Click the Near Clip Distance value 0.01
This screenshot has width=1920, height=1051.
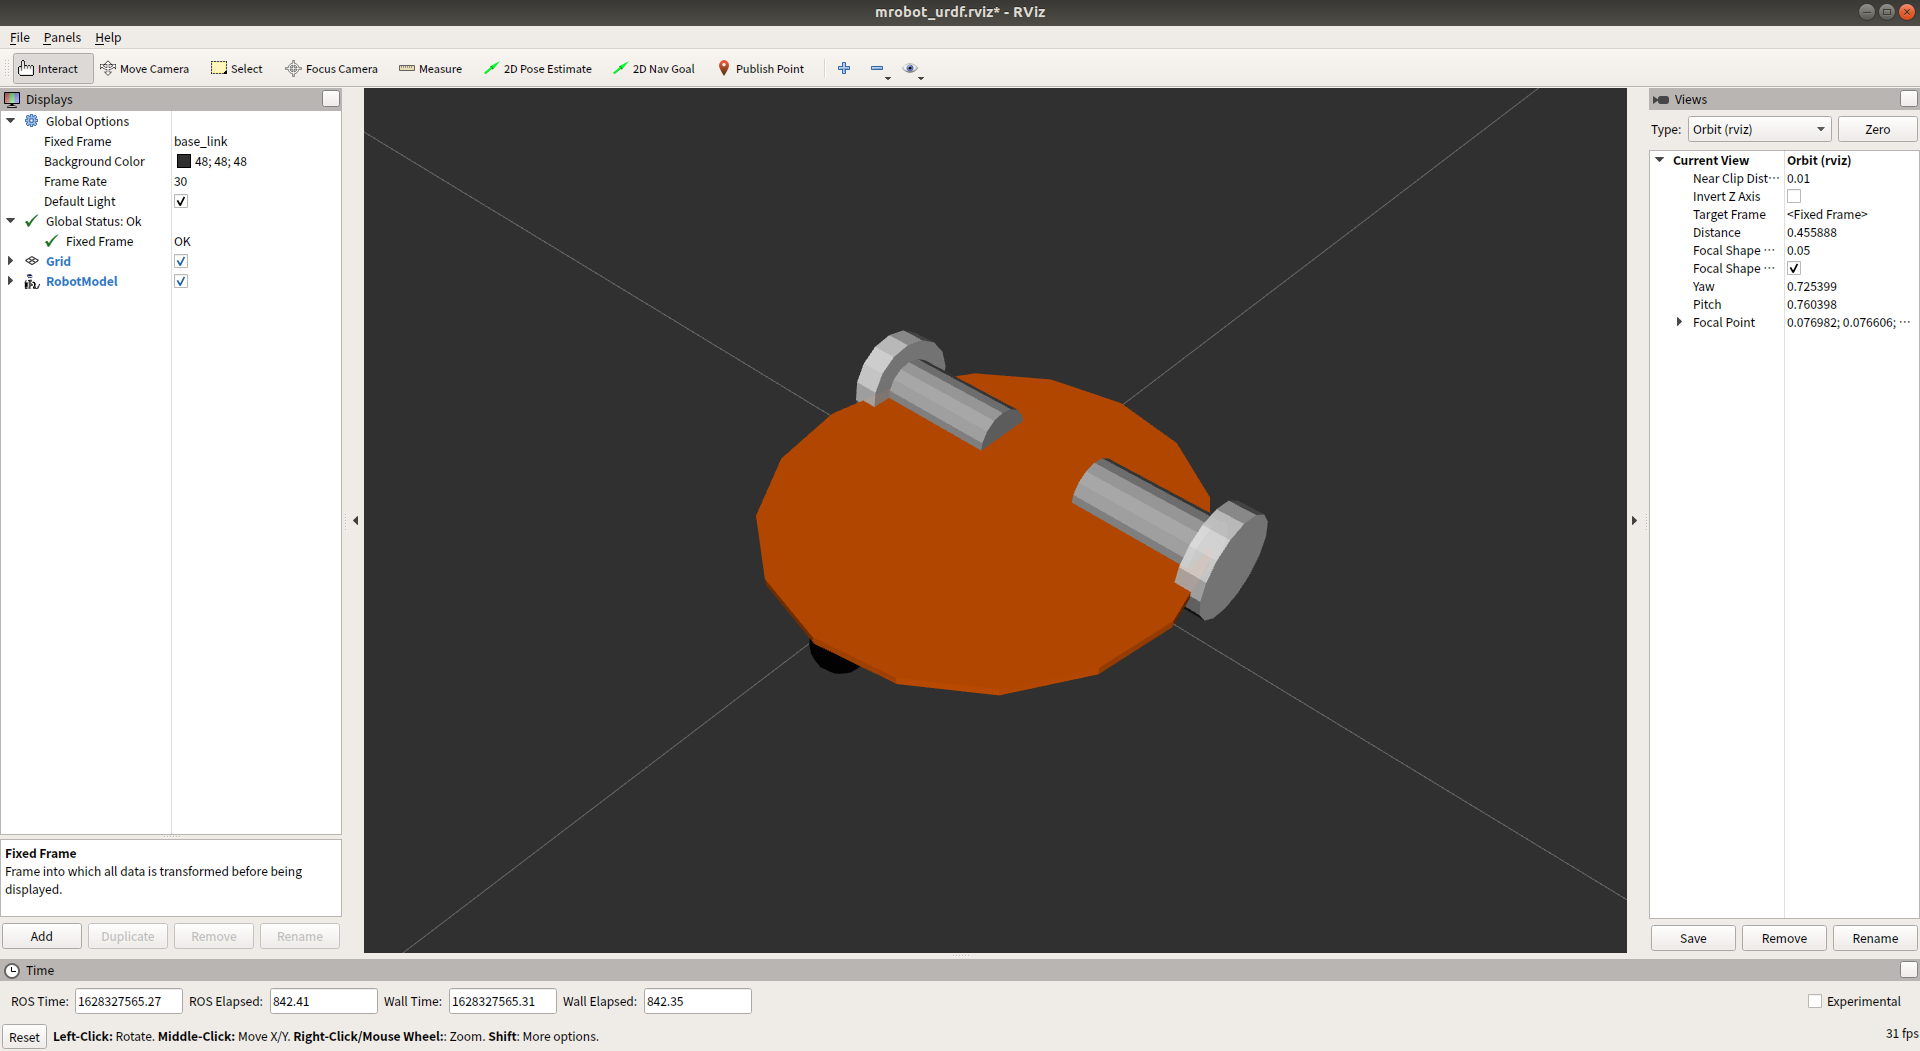1798,178
